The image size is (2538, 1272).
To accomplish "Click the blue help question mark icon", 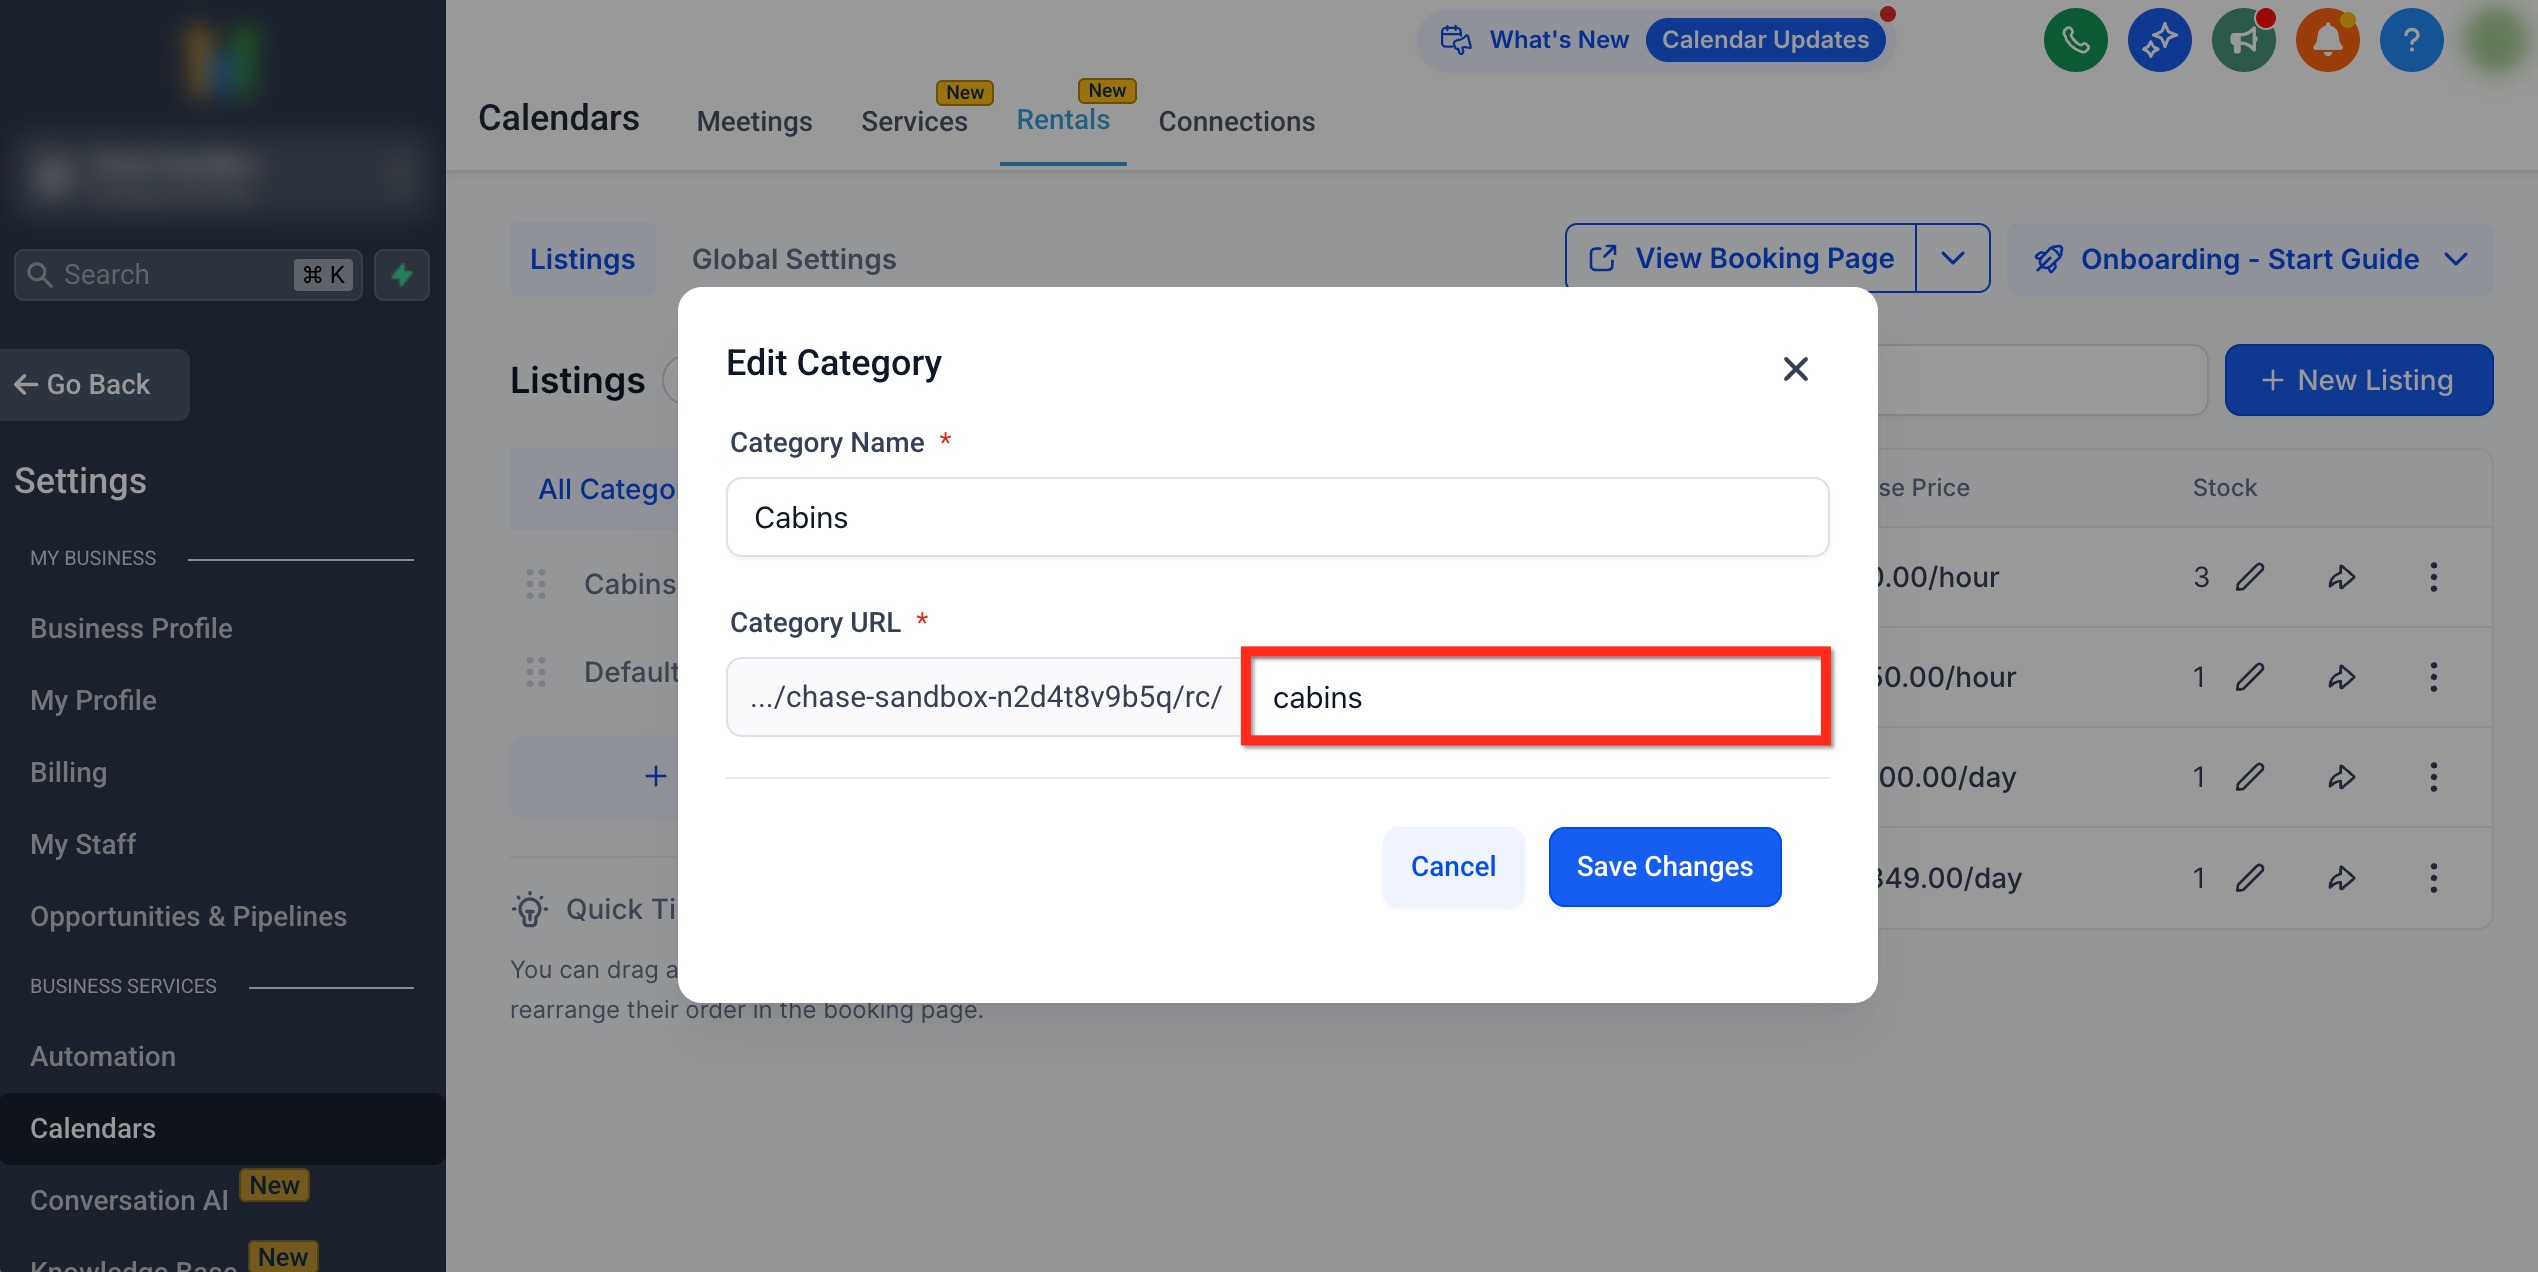I will coord(2411,41).
